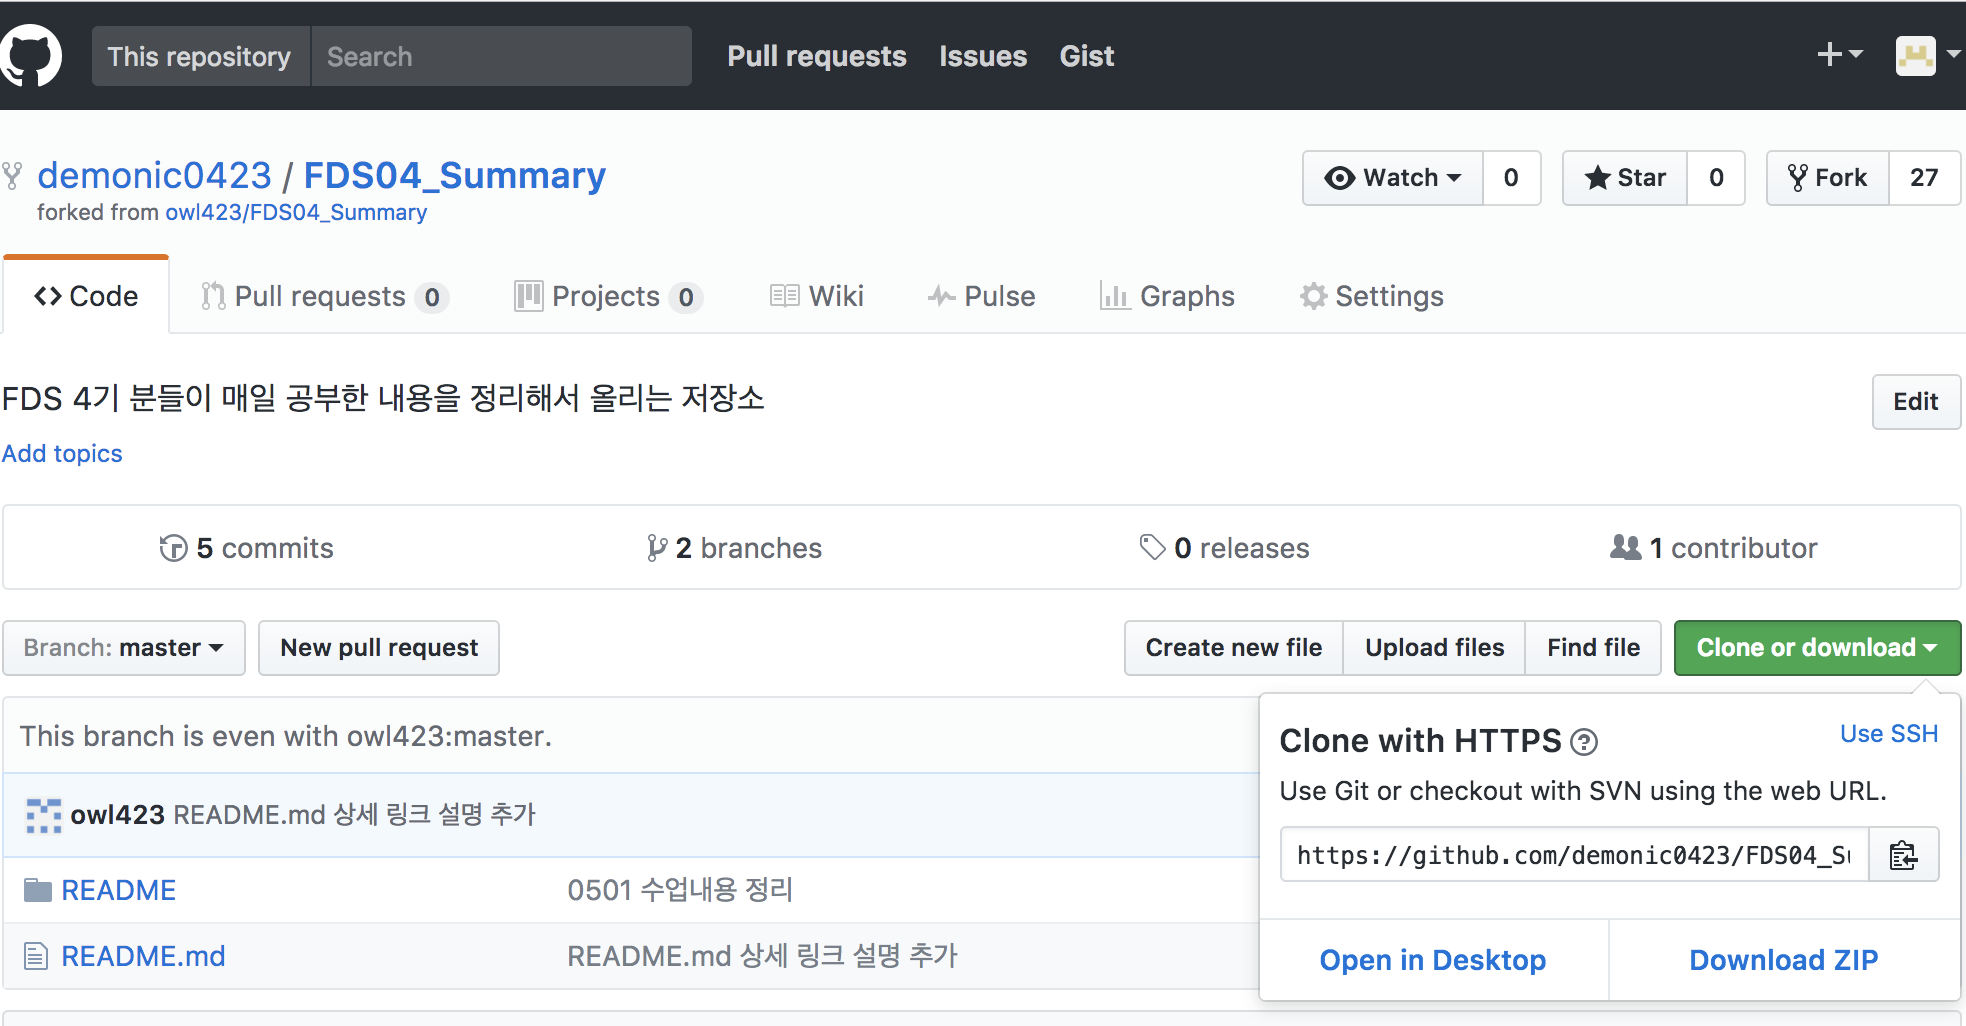Open the latest commit message next to owl423
Screen dimensions: 1966x1026
(355, 815)
